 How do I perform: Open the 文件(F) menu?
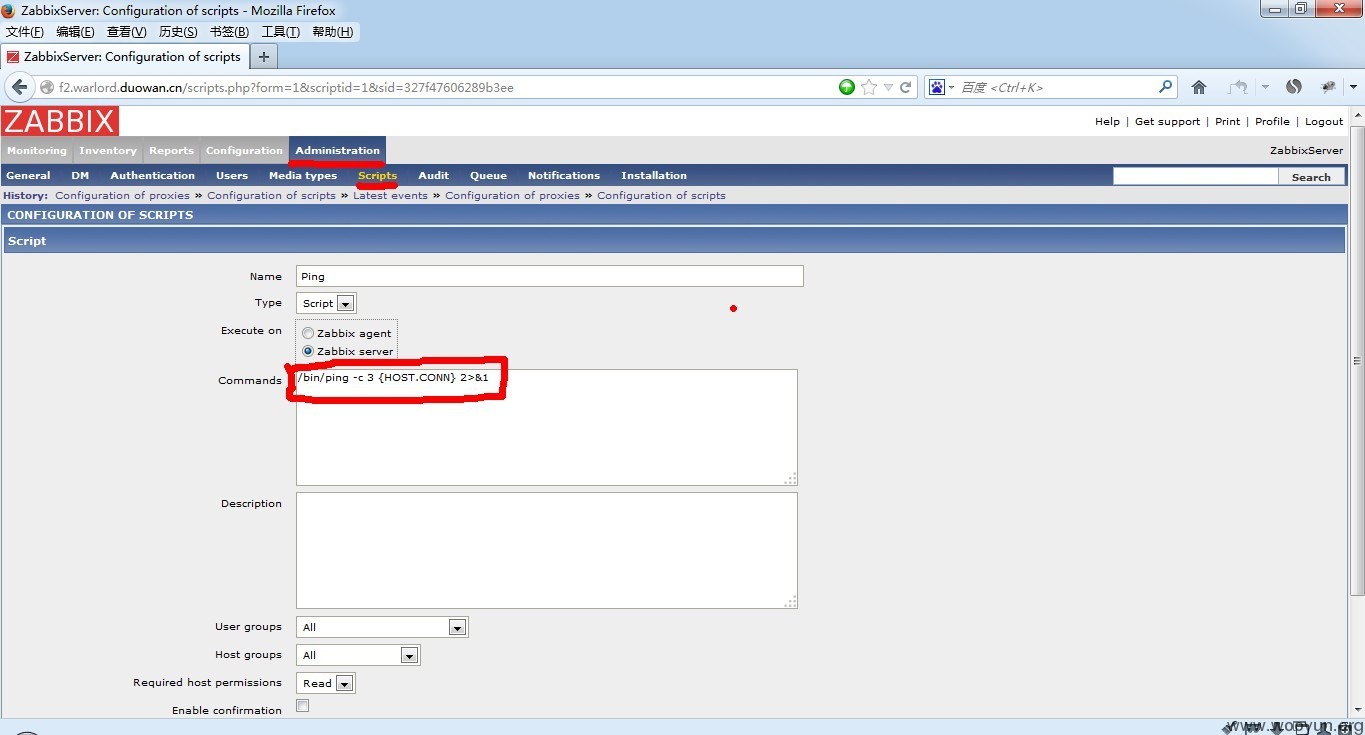25,32
